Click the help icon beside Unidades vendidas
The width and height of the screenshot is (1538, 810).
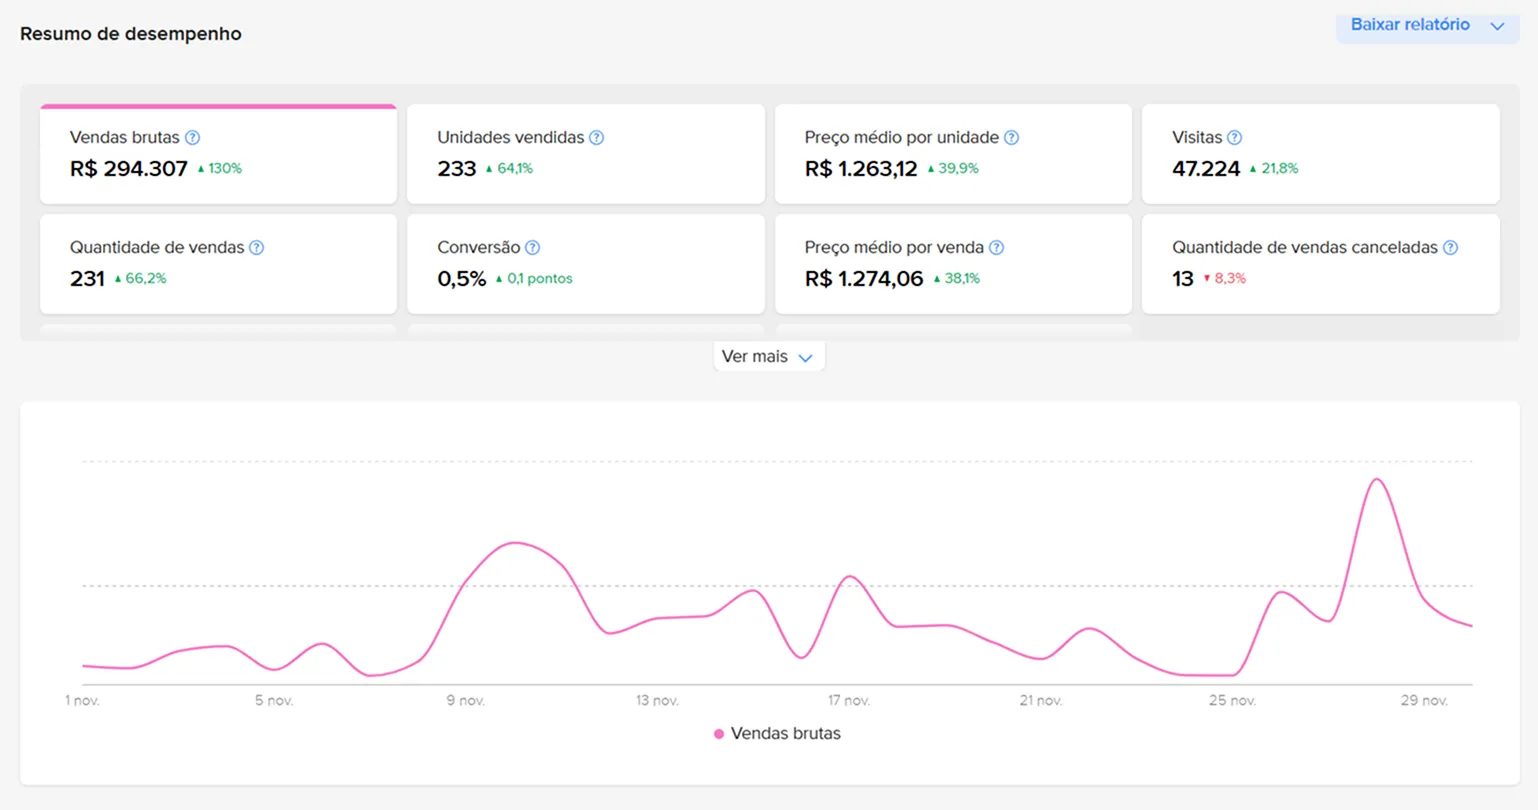tap(595, 137)
